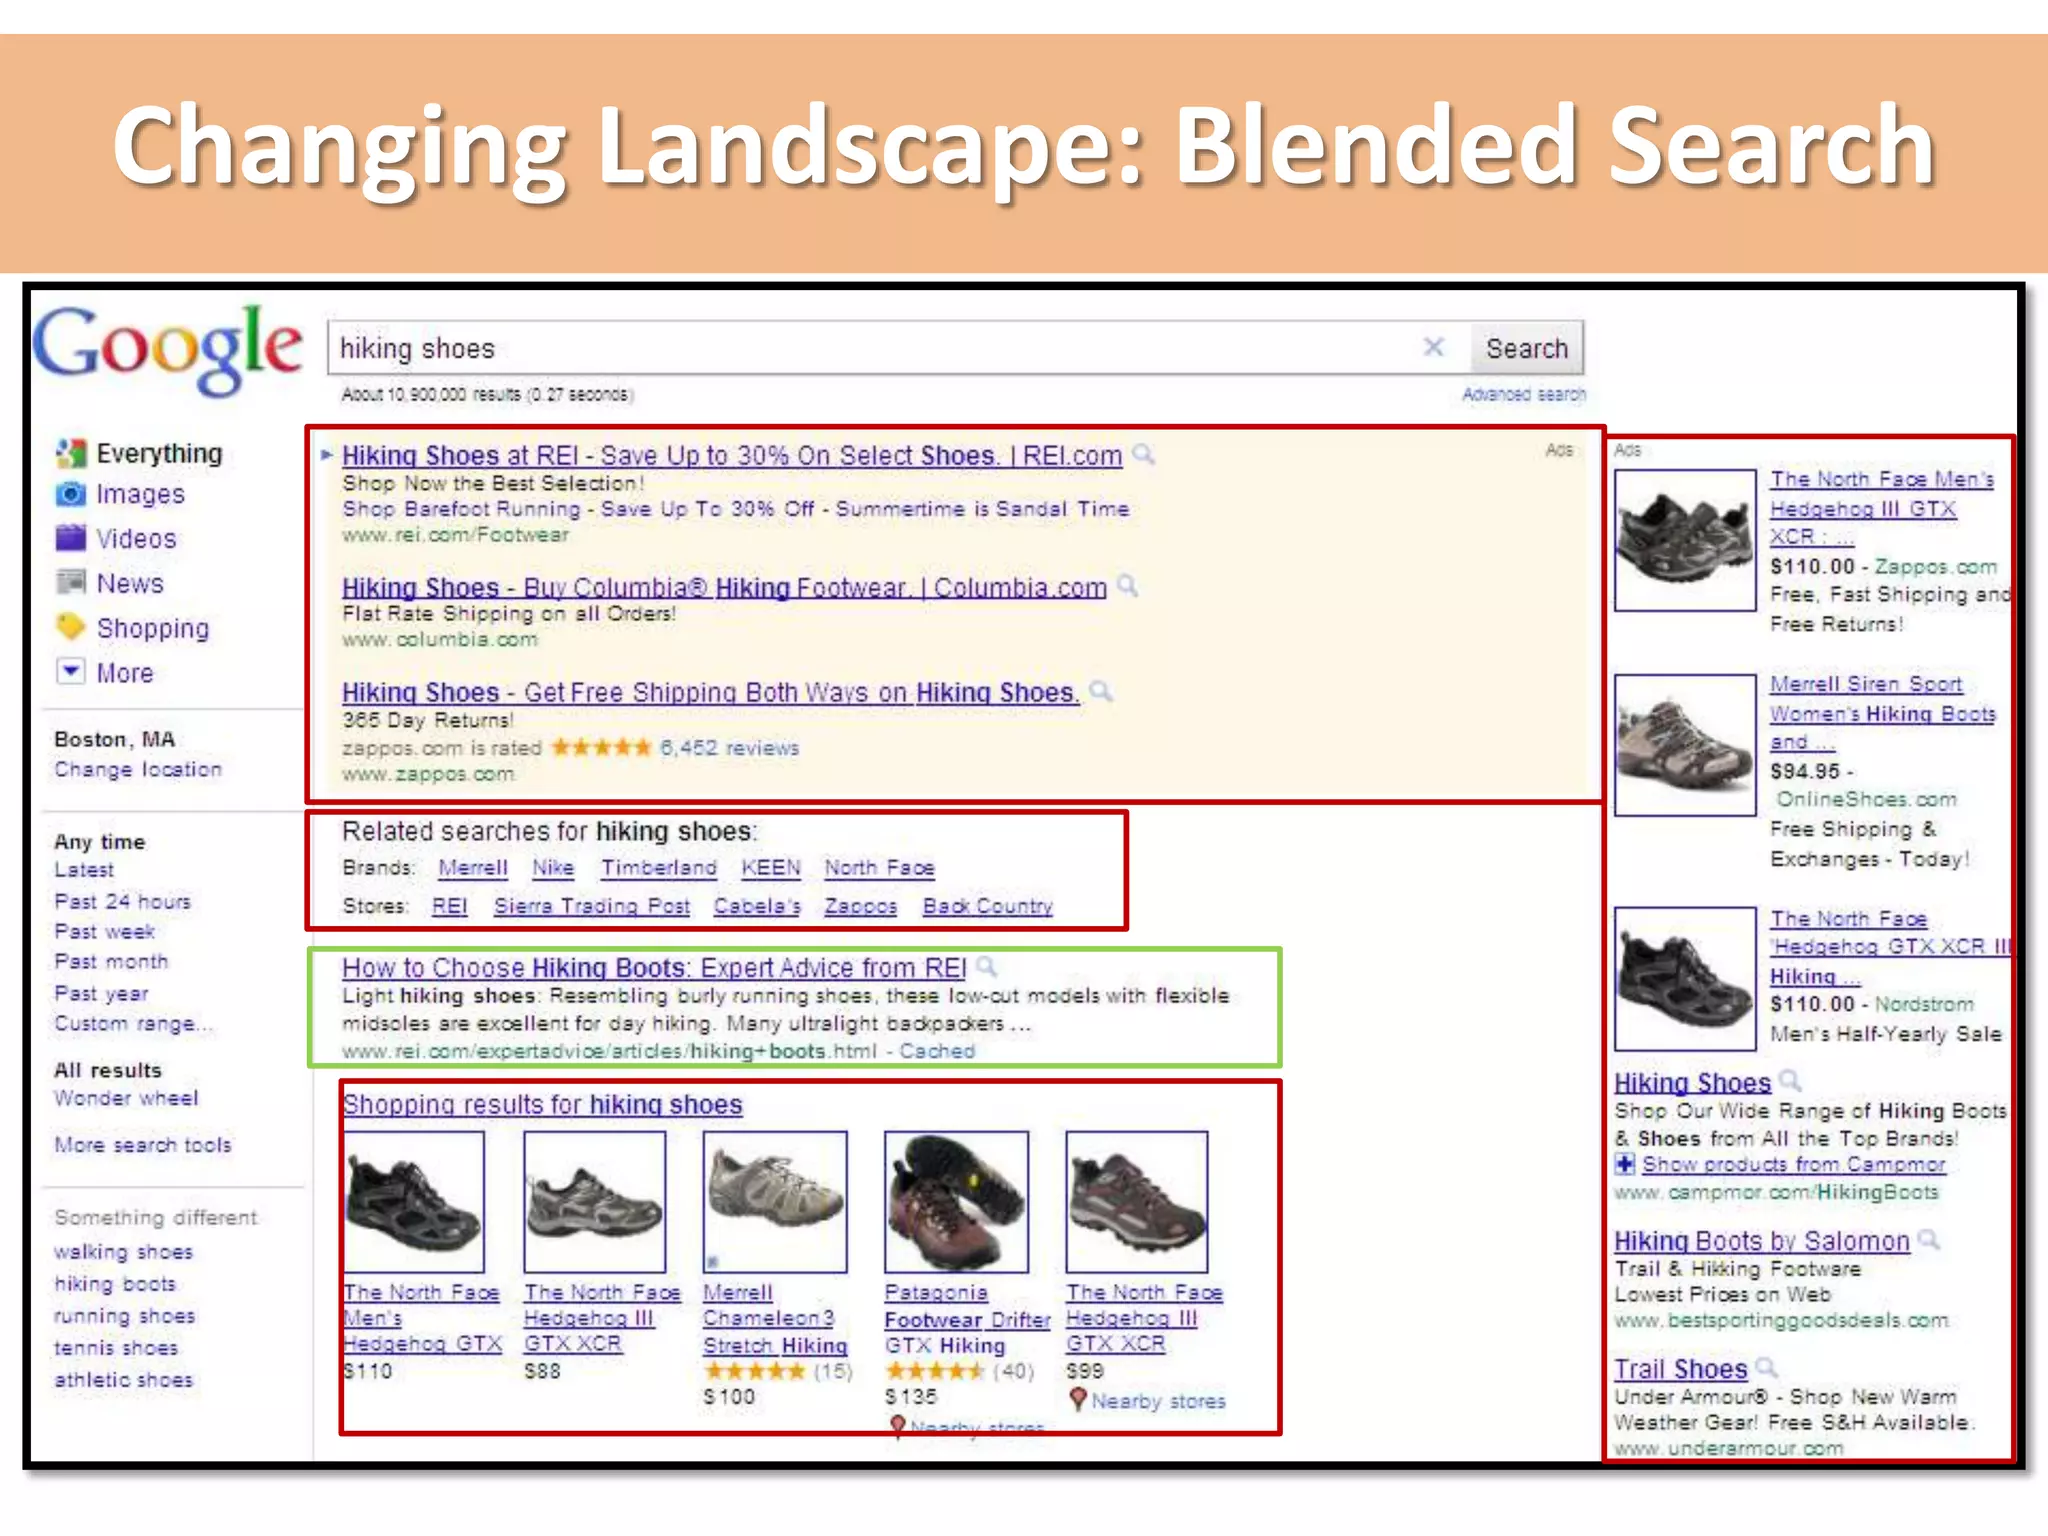Open Hiking Shoes at REI ad link

click(x=732, y=456)
